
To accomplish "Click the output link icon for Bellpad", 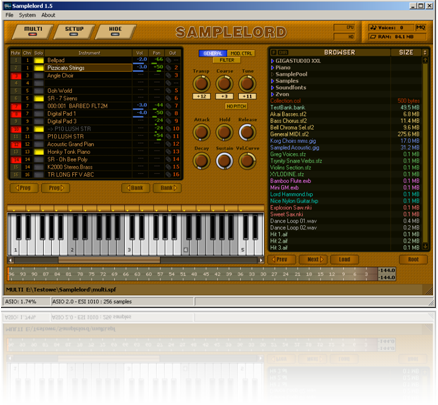I will (169, 60).
